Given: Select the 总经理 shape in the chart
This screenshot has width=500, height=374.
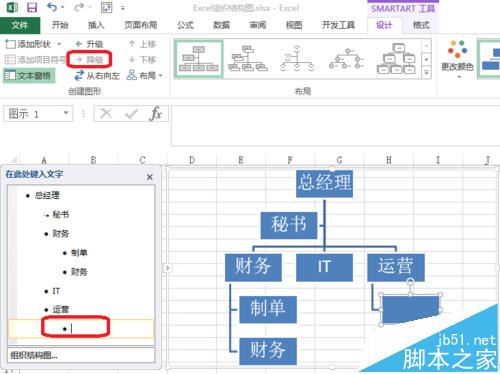Looking at the screenshot, I should pos(324,183).
